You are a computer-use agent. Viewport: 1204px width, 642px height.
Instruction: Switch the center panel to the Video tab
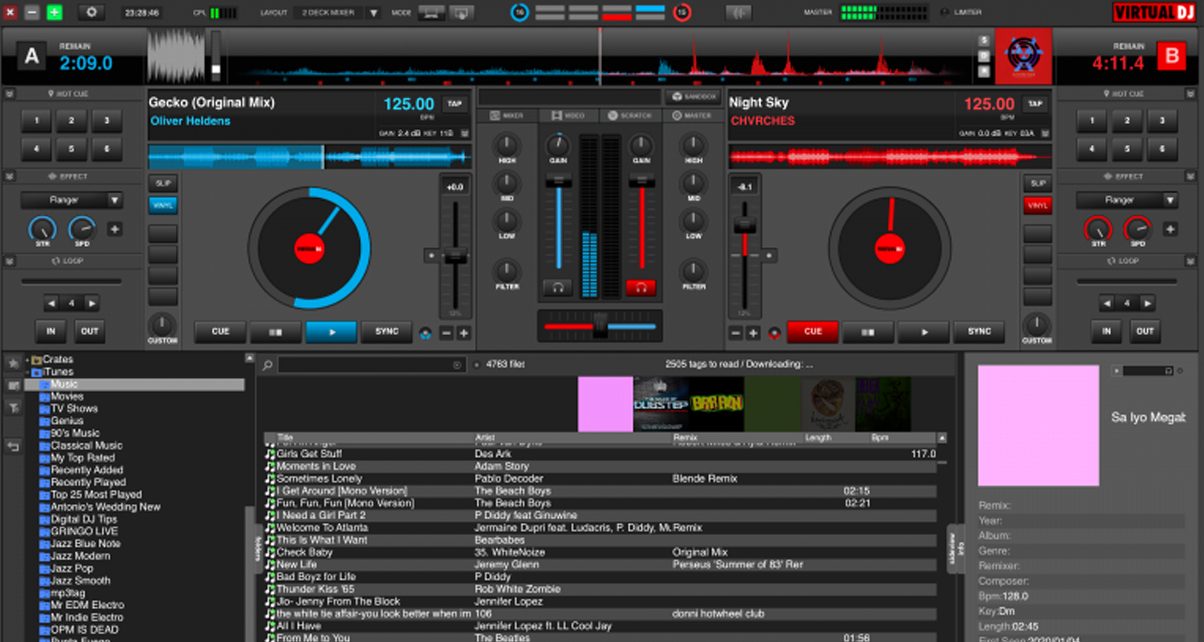click(x=569, y=116)
